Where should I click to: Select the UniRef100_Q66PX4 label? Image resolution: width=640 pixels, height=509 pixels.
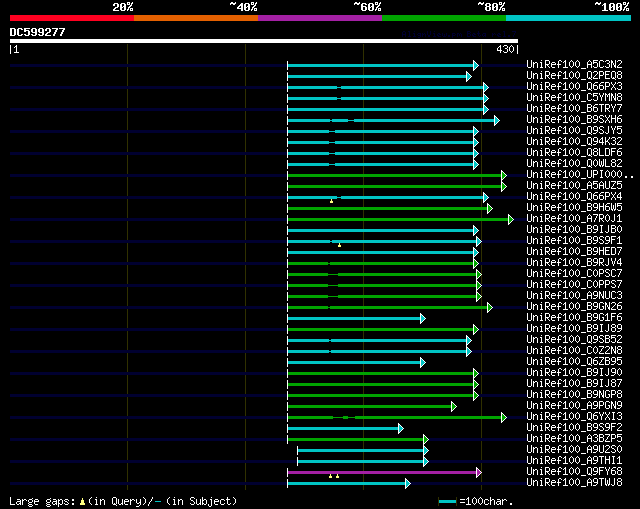coord(574,196)
